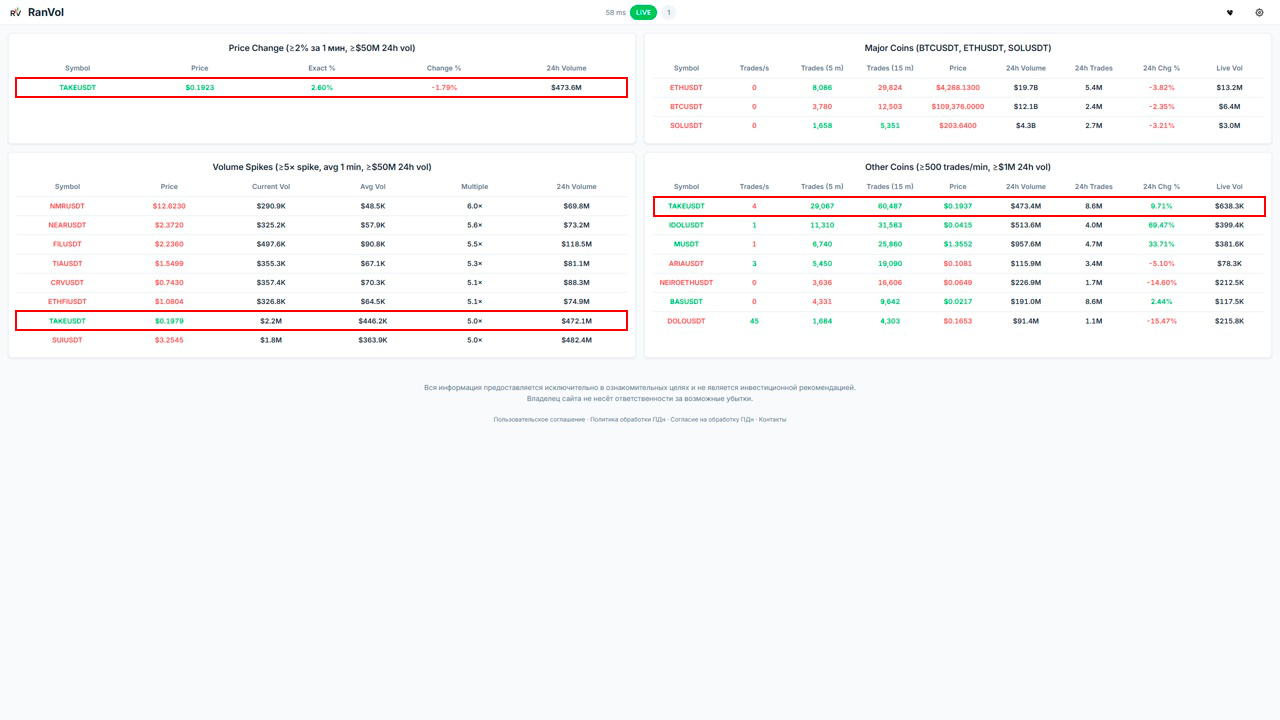Viewport: 1280px width, 720px height.
Task: Click the green LIVE status badge
Action: 643,13
